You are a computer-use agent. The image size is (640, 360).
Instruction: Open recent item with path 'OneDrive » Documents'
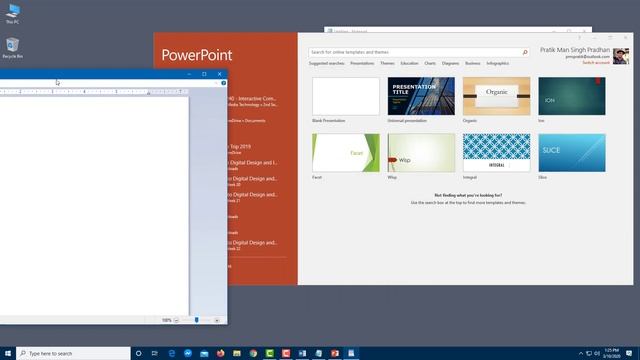point(247,121)
